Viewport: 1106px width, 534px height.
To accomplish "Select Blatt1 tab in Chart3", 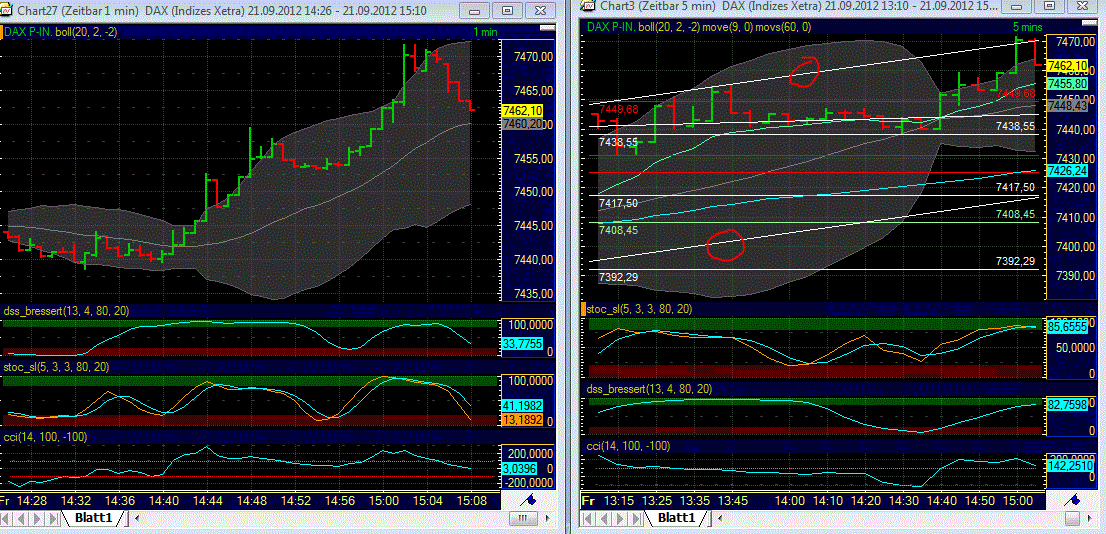I will (675, 518).
